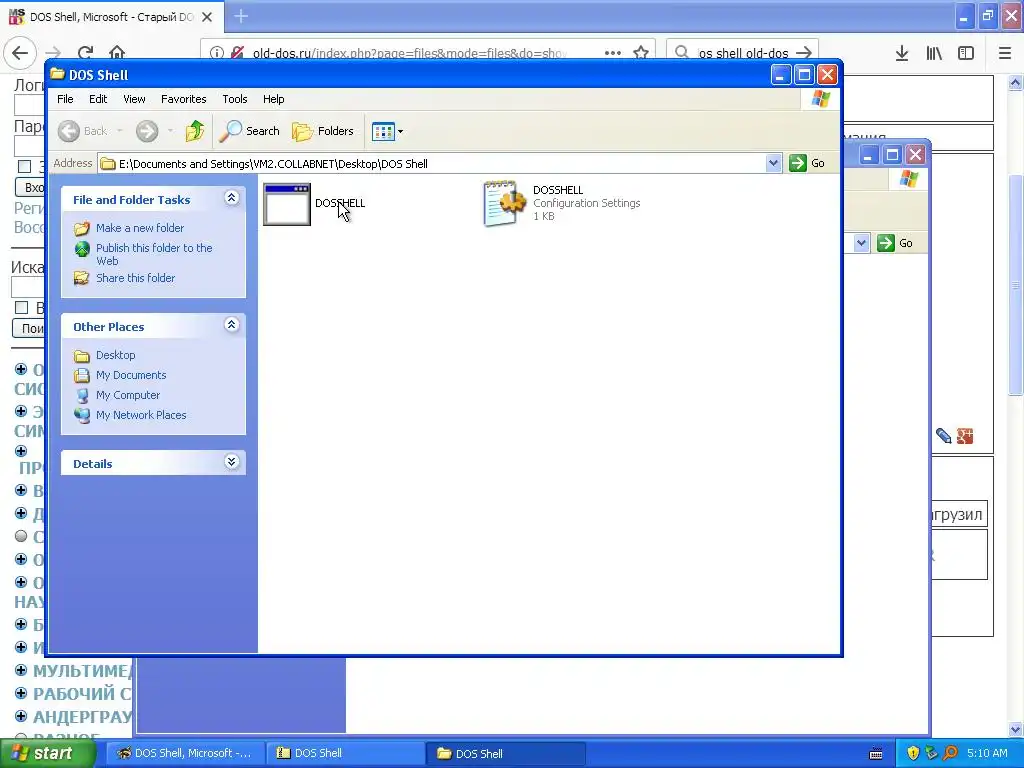Open the File menu
1024x768 pixels.
tap(65, 99)
